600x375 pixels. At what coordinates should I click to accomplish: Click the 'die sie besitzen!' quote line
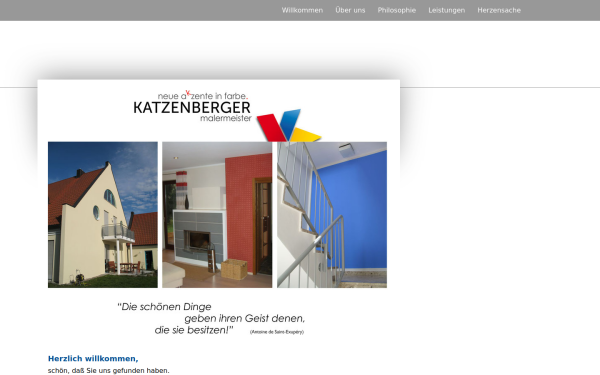coord(194,330)
